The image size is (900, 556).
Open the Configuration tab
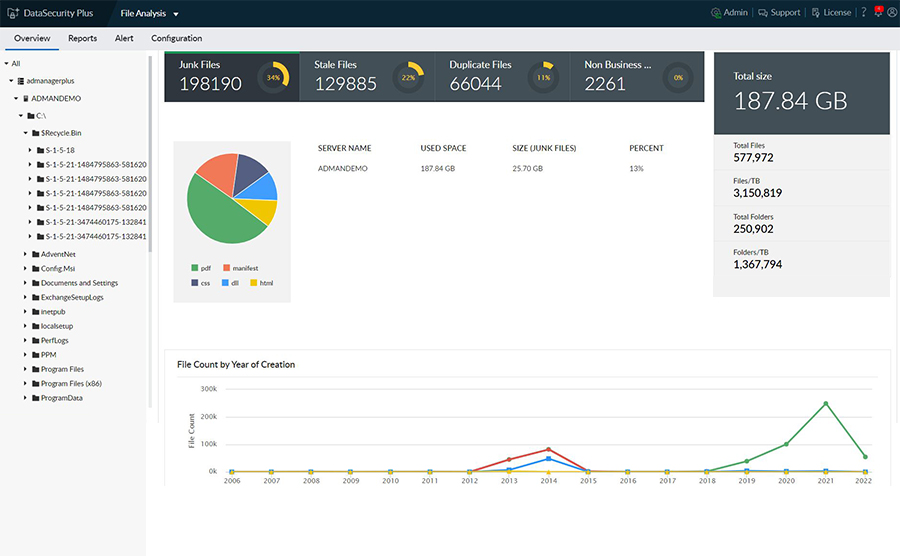tap(176, 38)
